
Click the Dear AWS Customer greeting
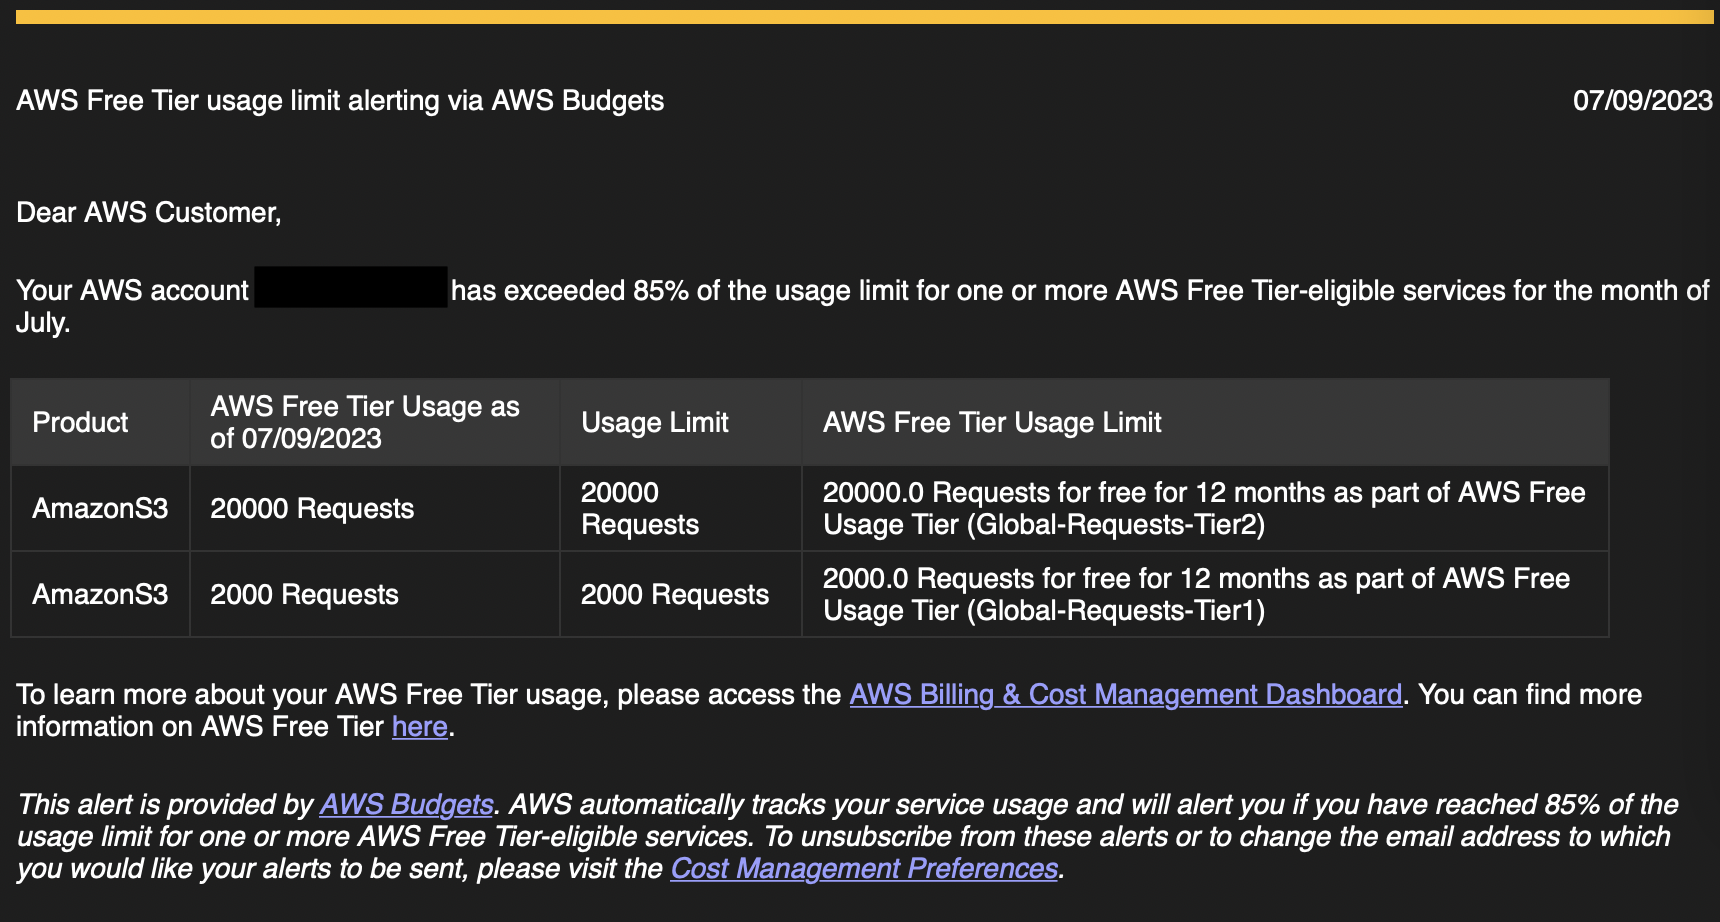click(149, 213)
